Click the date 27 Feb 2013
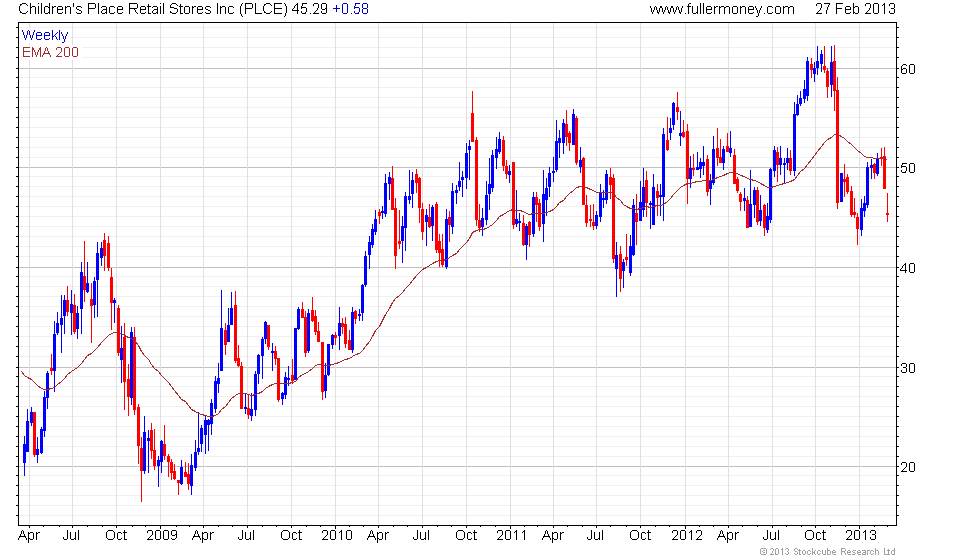Screen dimensions: 980x560 pos(855,9)
